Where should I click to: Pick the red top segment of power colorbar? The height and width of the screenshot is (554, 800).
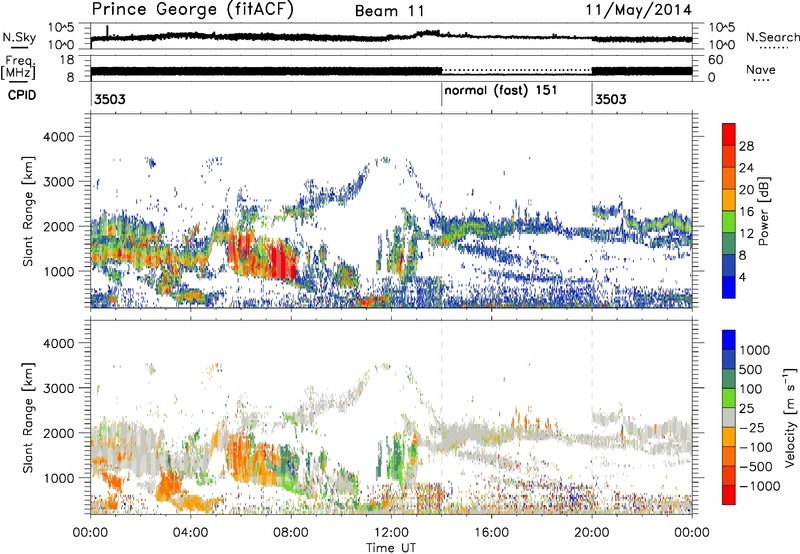point(729,134)
